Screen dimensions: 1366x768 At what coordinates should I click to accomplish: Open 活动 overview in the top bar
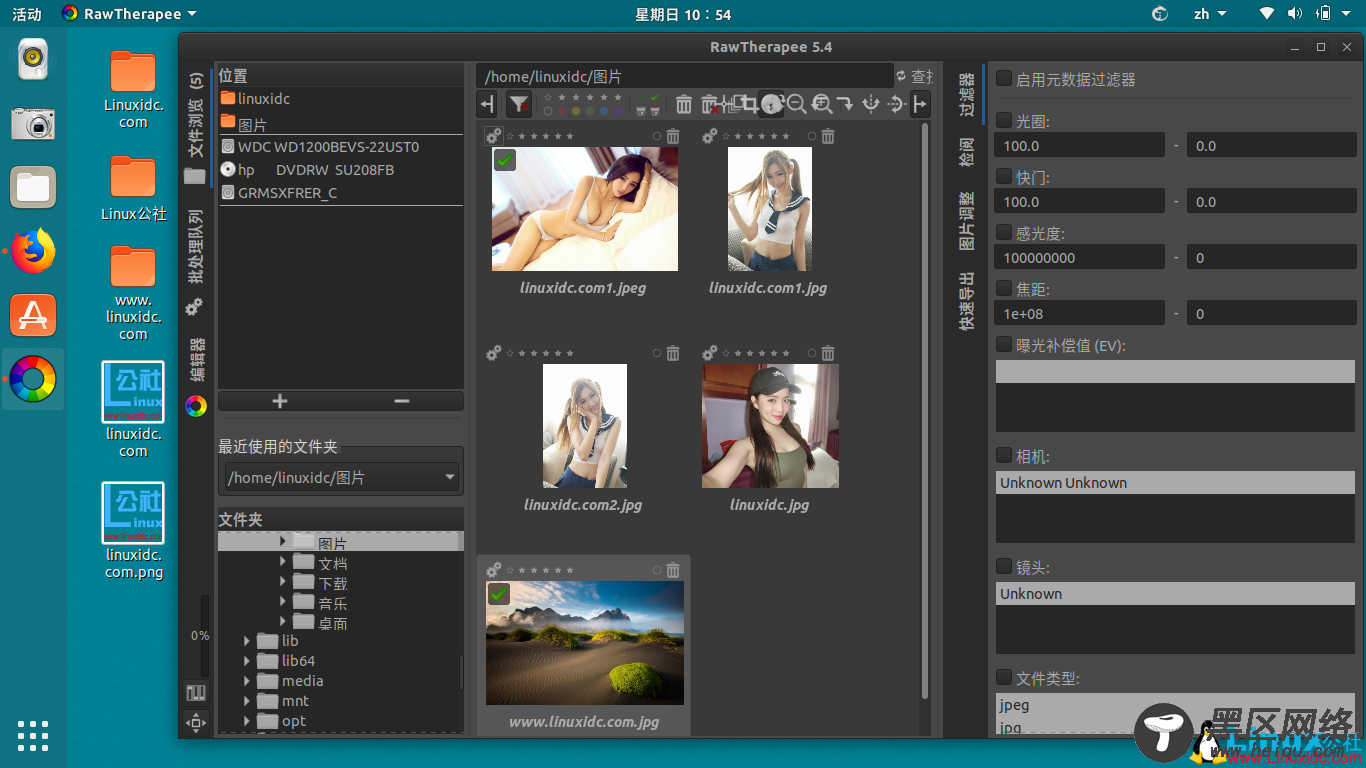tap(27, 14)
